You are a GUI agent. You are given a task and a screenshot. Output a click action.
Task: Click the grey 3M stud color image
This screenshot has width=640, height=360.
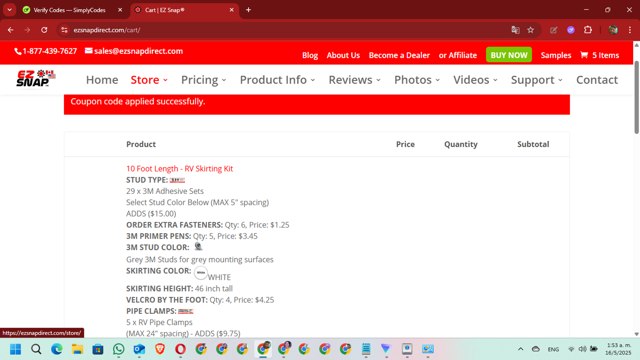(198, 247)
